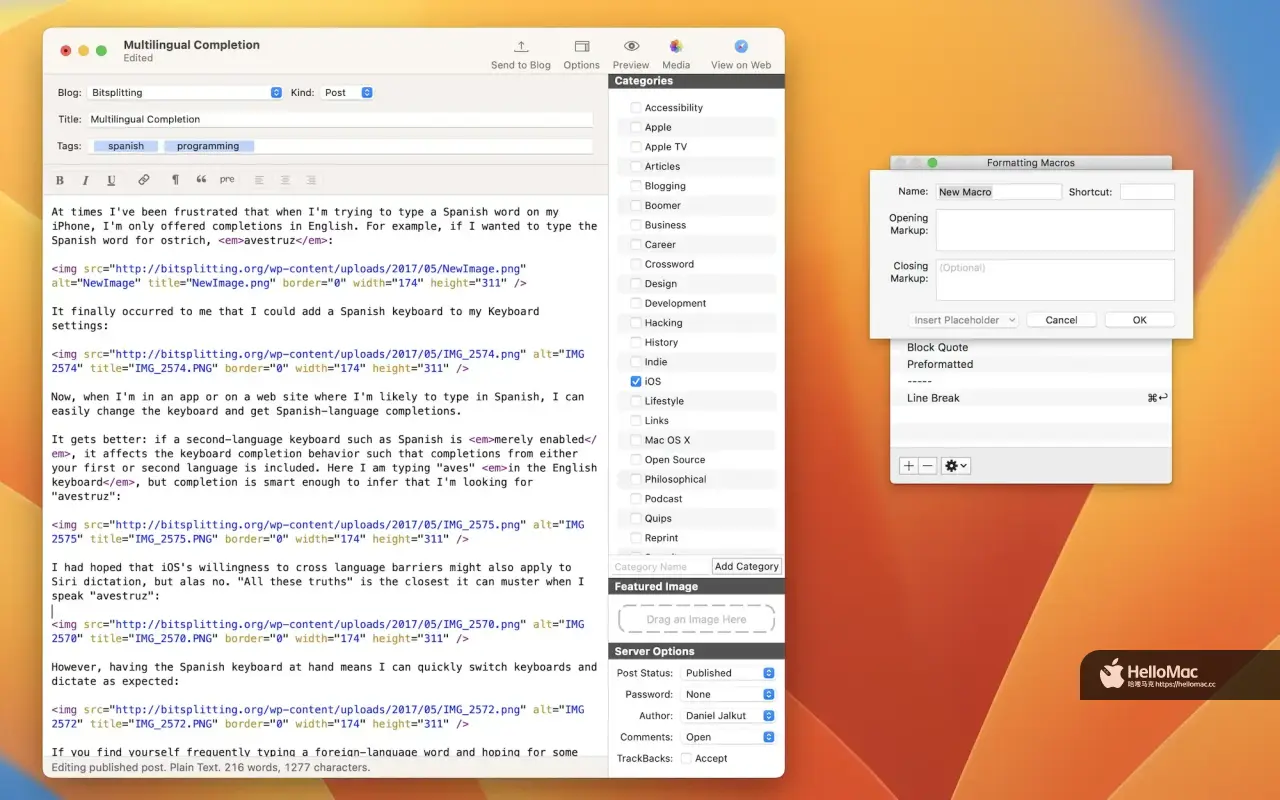The width and height of the screenshot is (1280, 800).
Task: Select the Line Break macro row
Action: click(1030, 398)
